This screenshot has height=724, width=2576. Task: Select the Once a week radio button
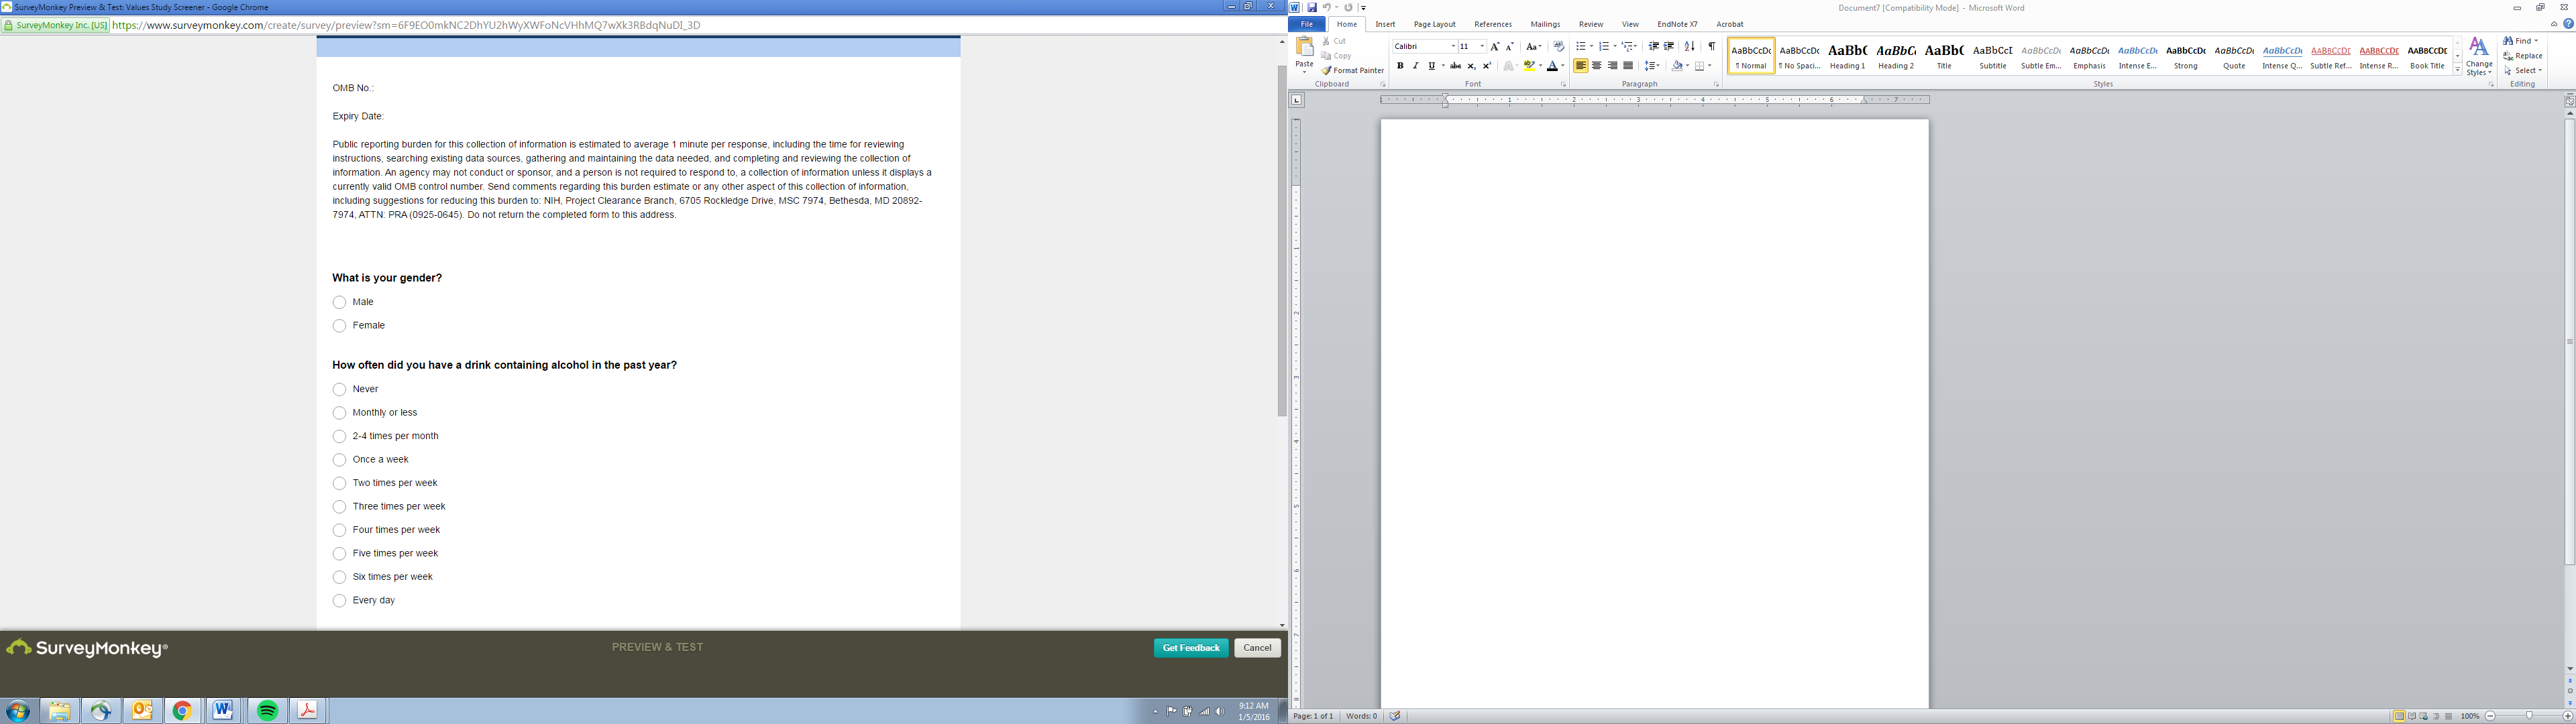tap(340, 460)
